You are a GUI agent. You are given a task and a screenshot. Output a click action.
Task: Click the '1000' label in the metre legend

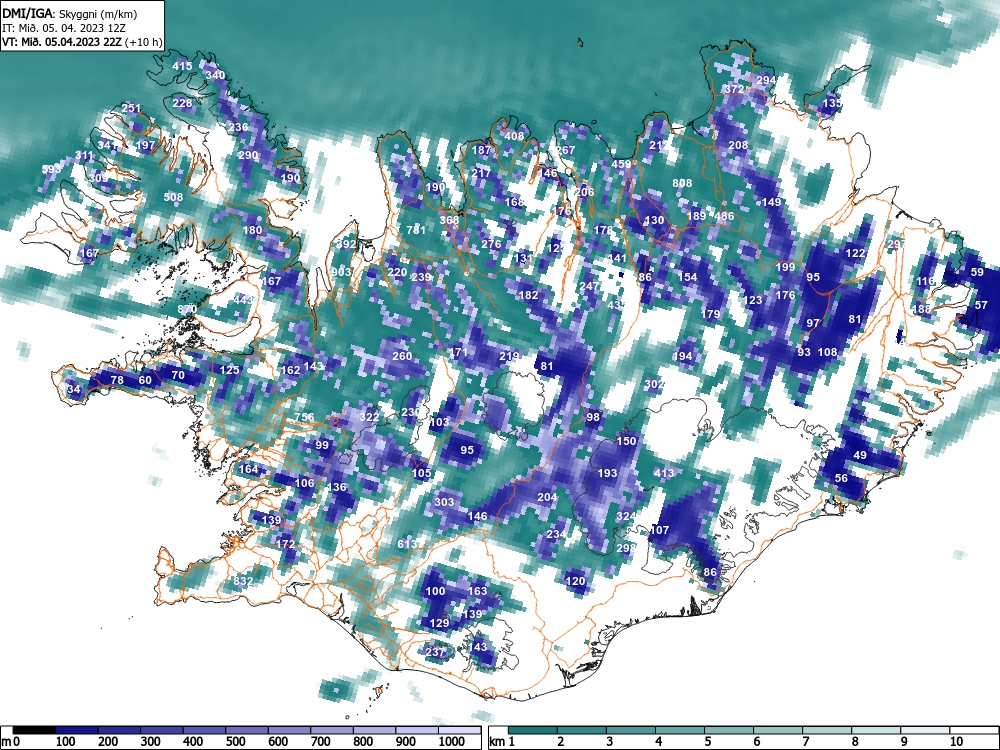pyautogui.click(x=452, y=742)
